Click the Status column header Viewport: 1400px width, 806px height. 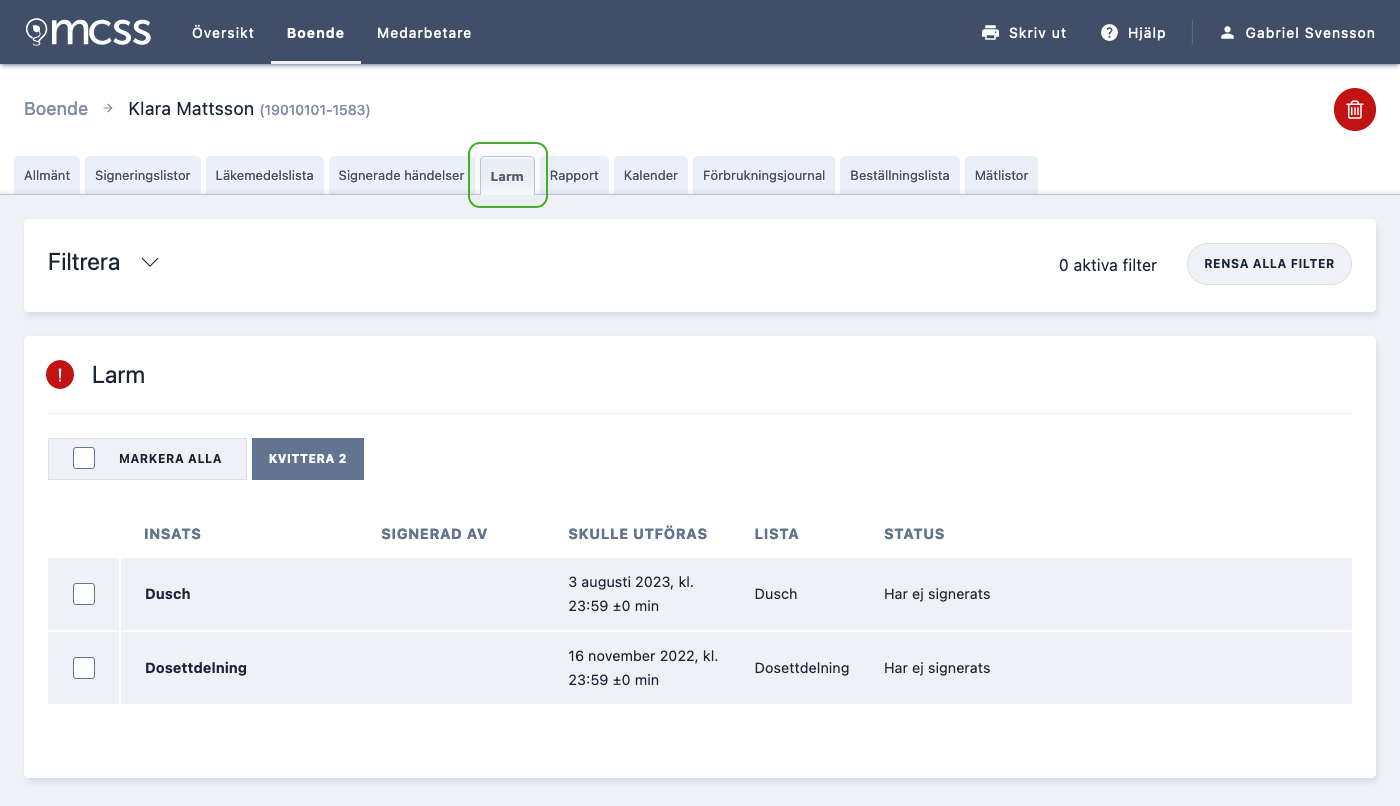click(914, 534)
